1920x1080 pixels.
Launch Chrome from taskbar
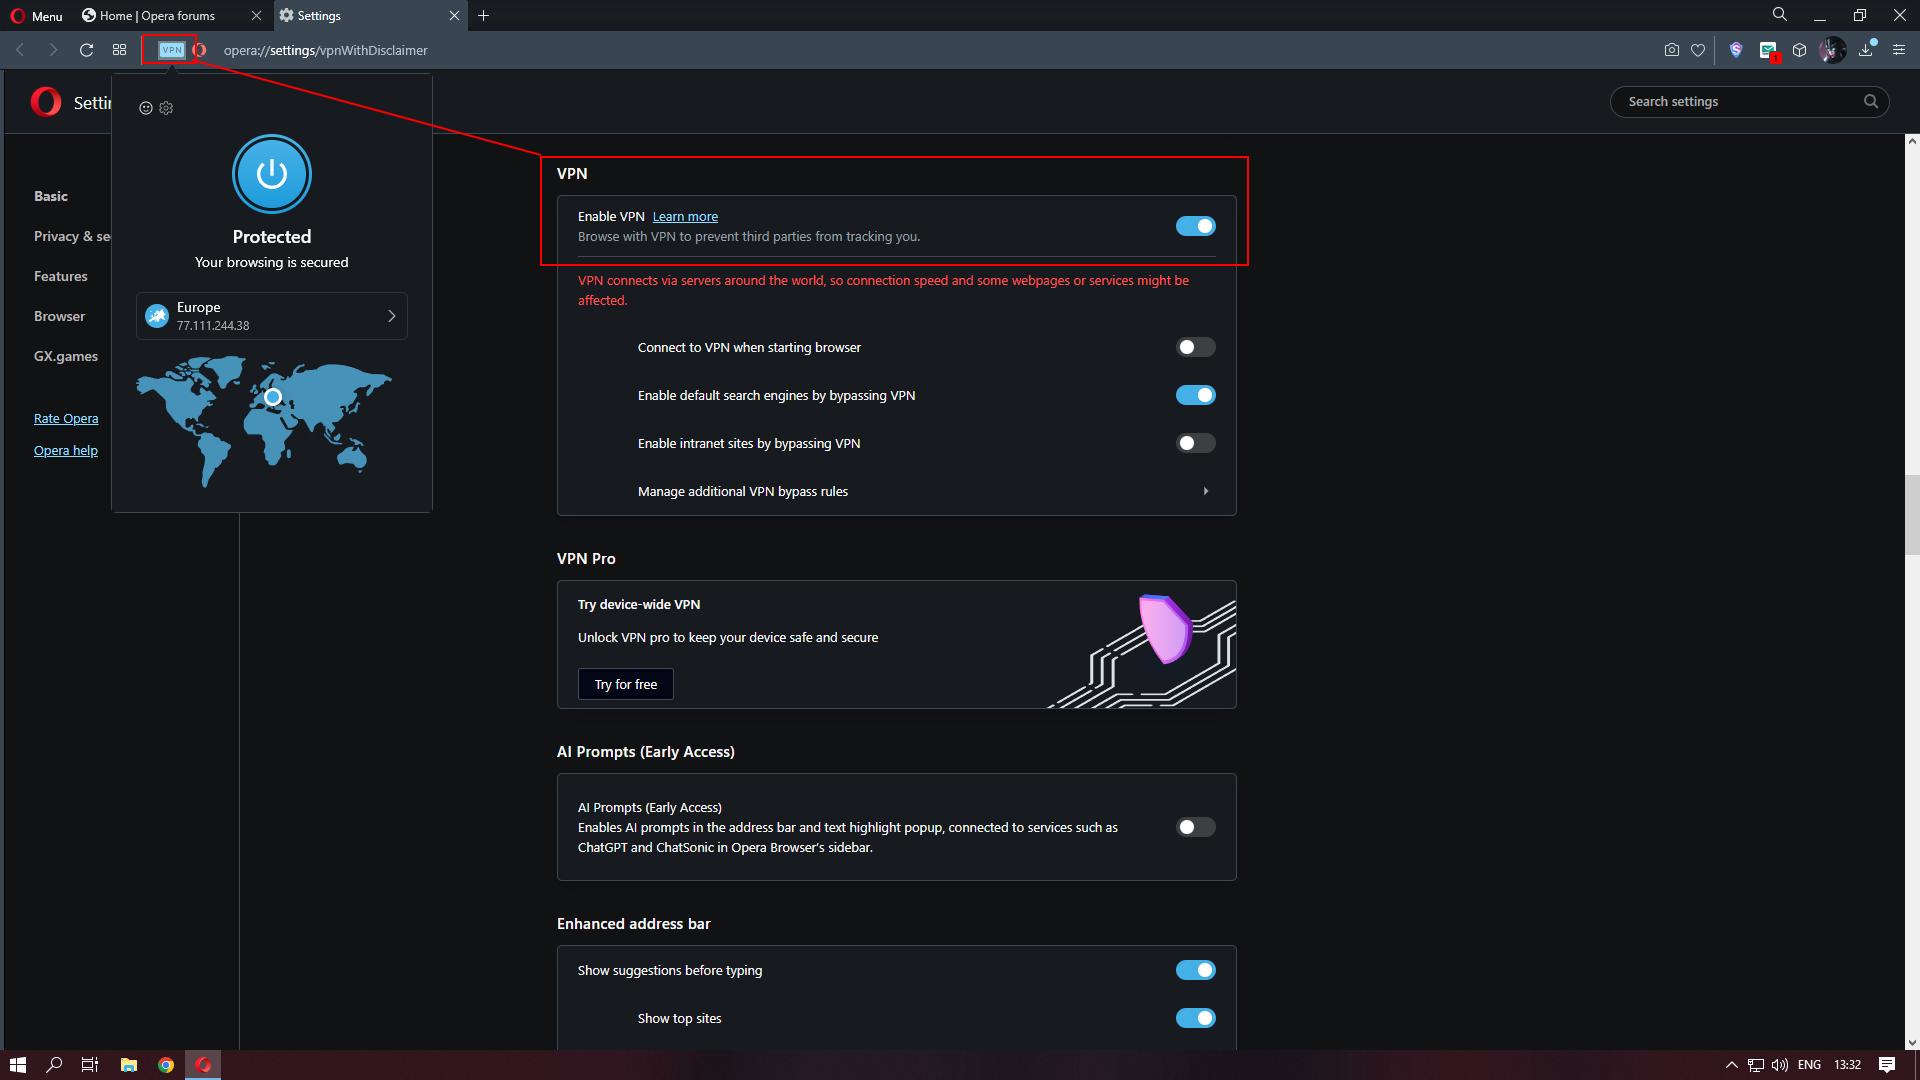tap(166, 1065)
